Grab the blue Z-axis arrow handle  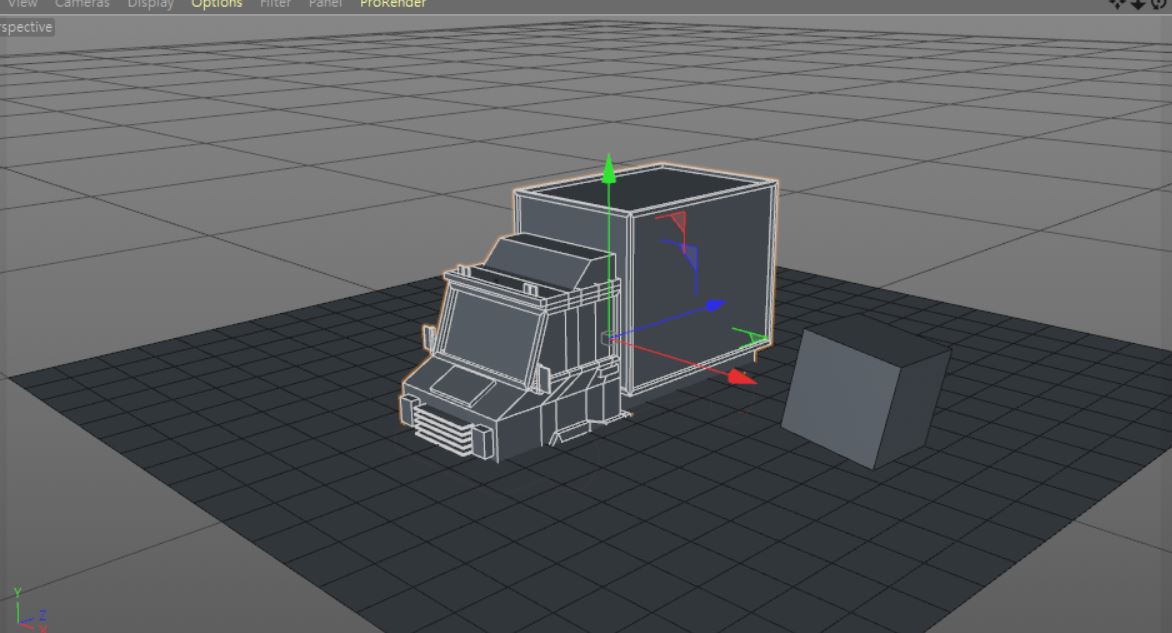(x=715, y=304)
